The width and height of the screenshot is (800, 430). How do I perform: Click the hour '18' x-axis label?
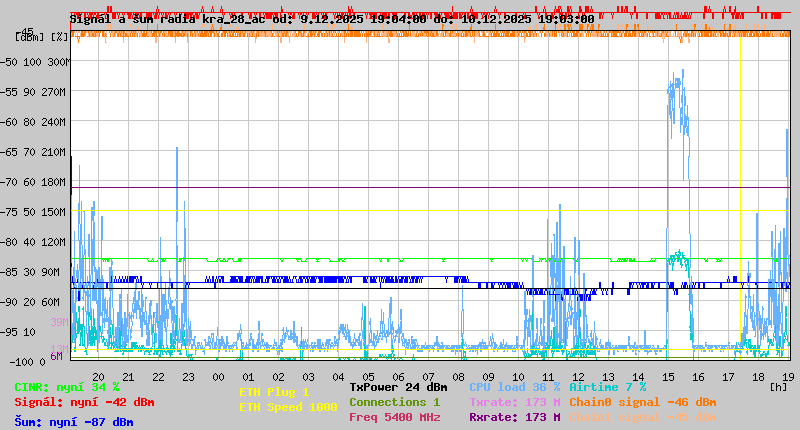759,377
